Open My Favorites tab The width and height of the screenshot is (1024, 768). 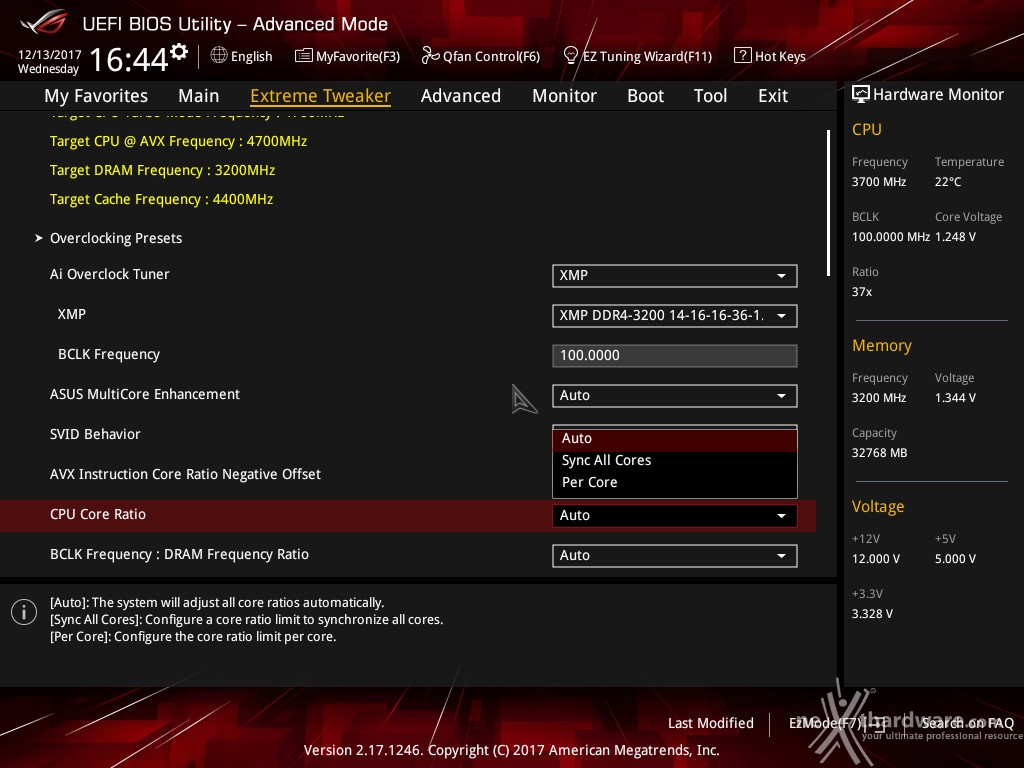coord(96,96)
